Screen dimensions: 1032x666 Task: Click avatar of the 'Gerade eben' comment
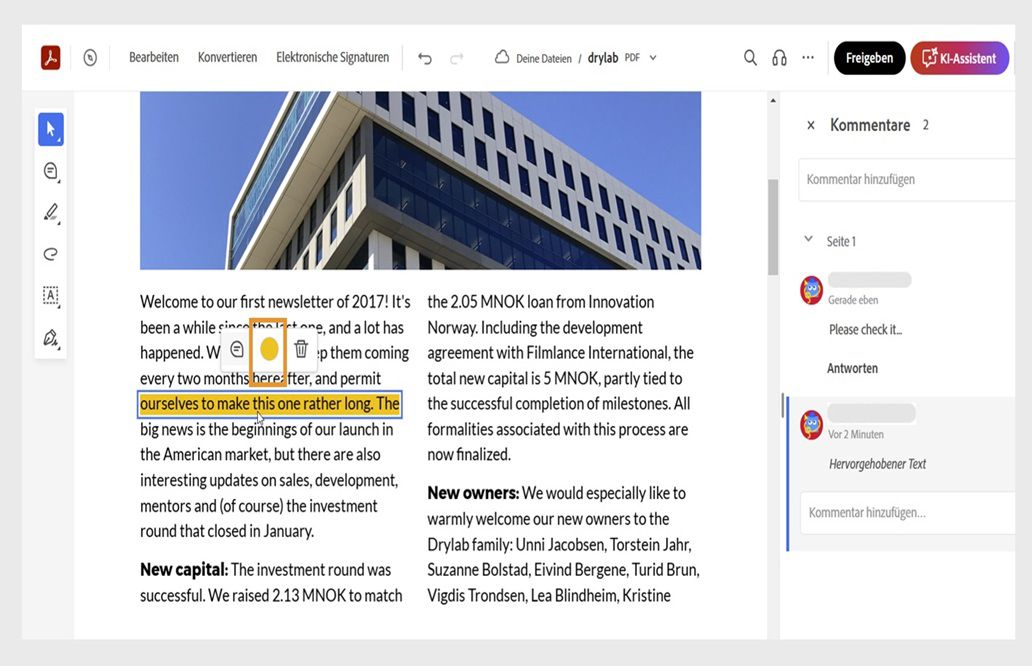[812, 290]
